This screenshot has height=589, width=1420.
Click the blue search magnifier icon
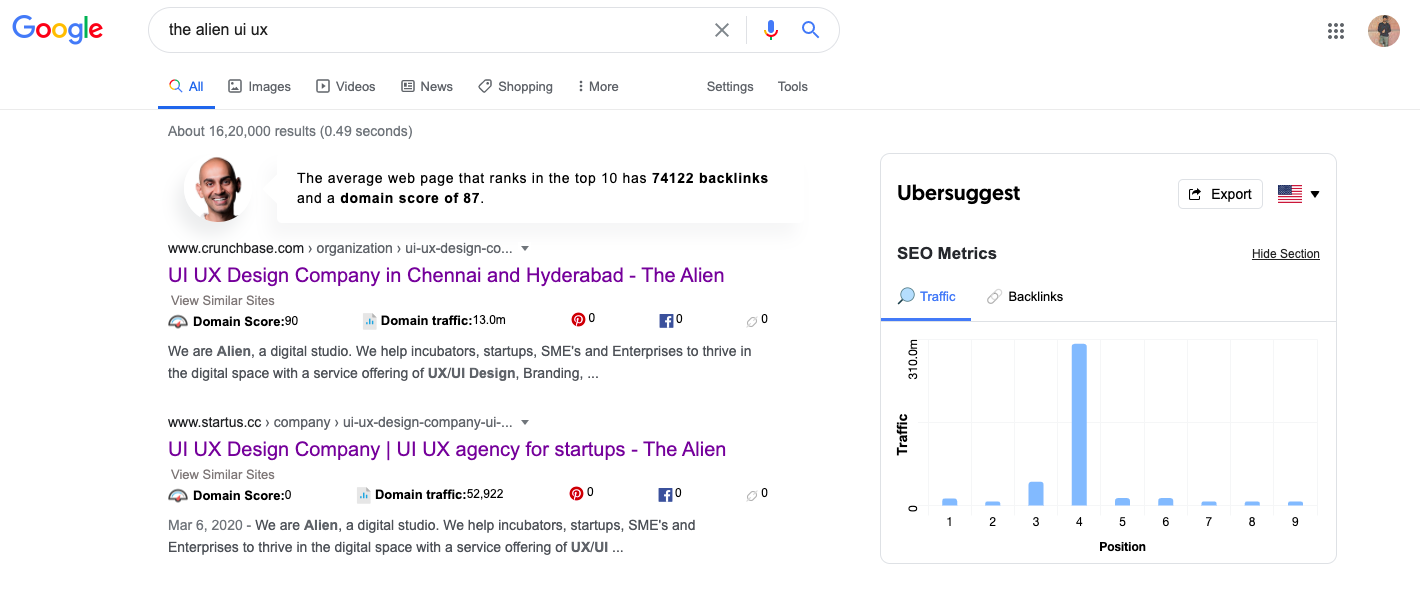click(810, 29)
